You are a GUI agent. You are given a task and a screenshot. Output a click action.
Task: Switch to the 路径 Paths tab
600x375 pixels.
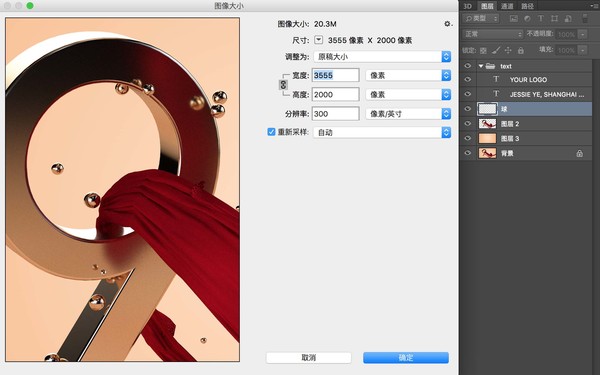tap(527, 6)
